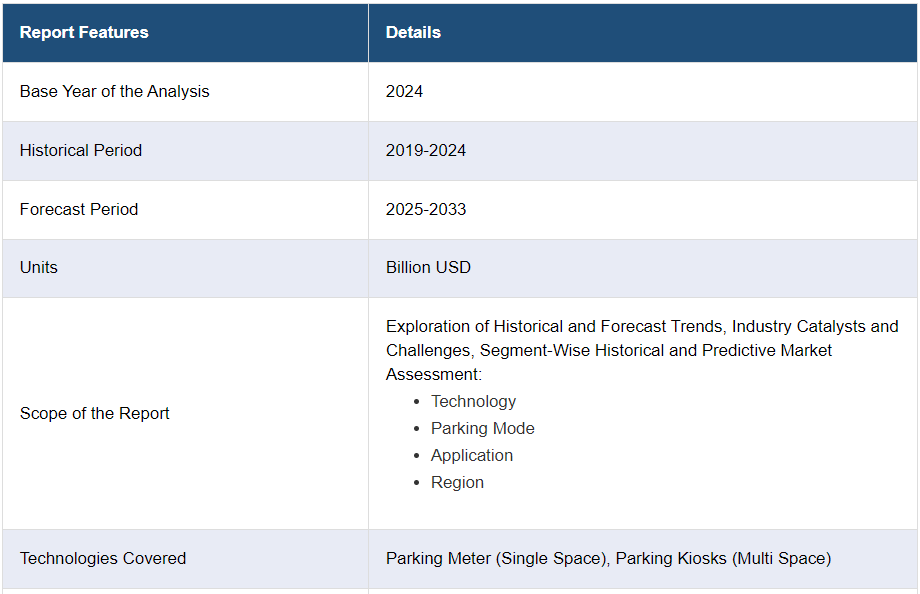Click the 2019-2024 historical period value

click(x=426, y=150)
